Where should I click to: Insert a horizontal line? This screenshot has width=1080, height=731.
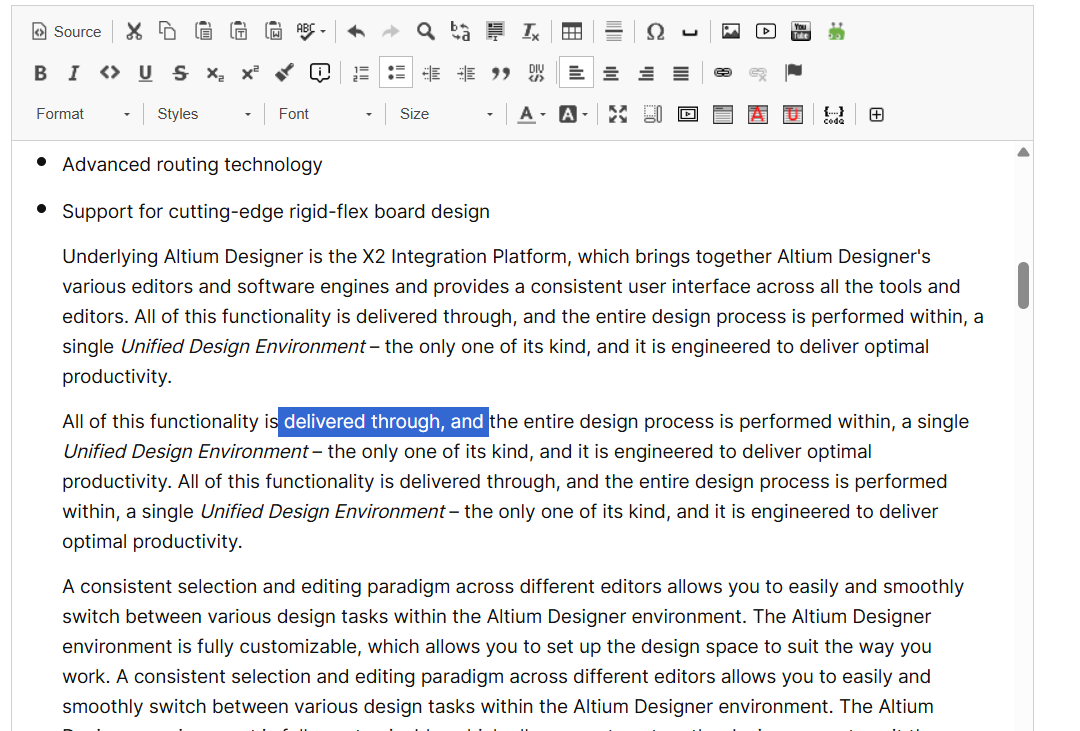coord(614,32)
